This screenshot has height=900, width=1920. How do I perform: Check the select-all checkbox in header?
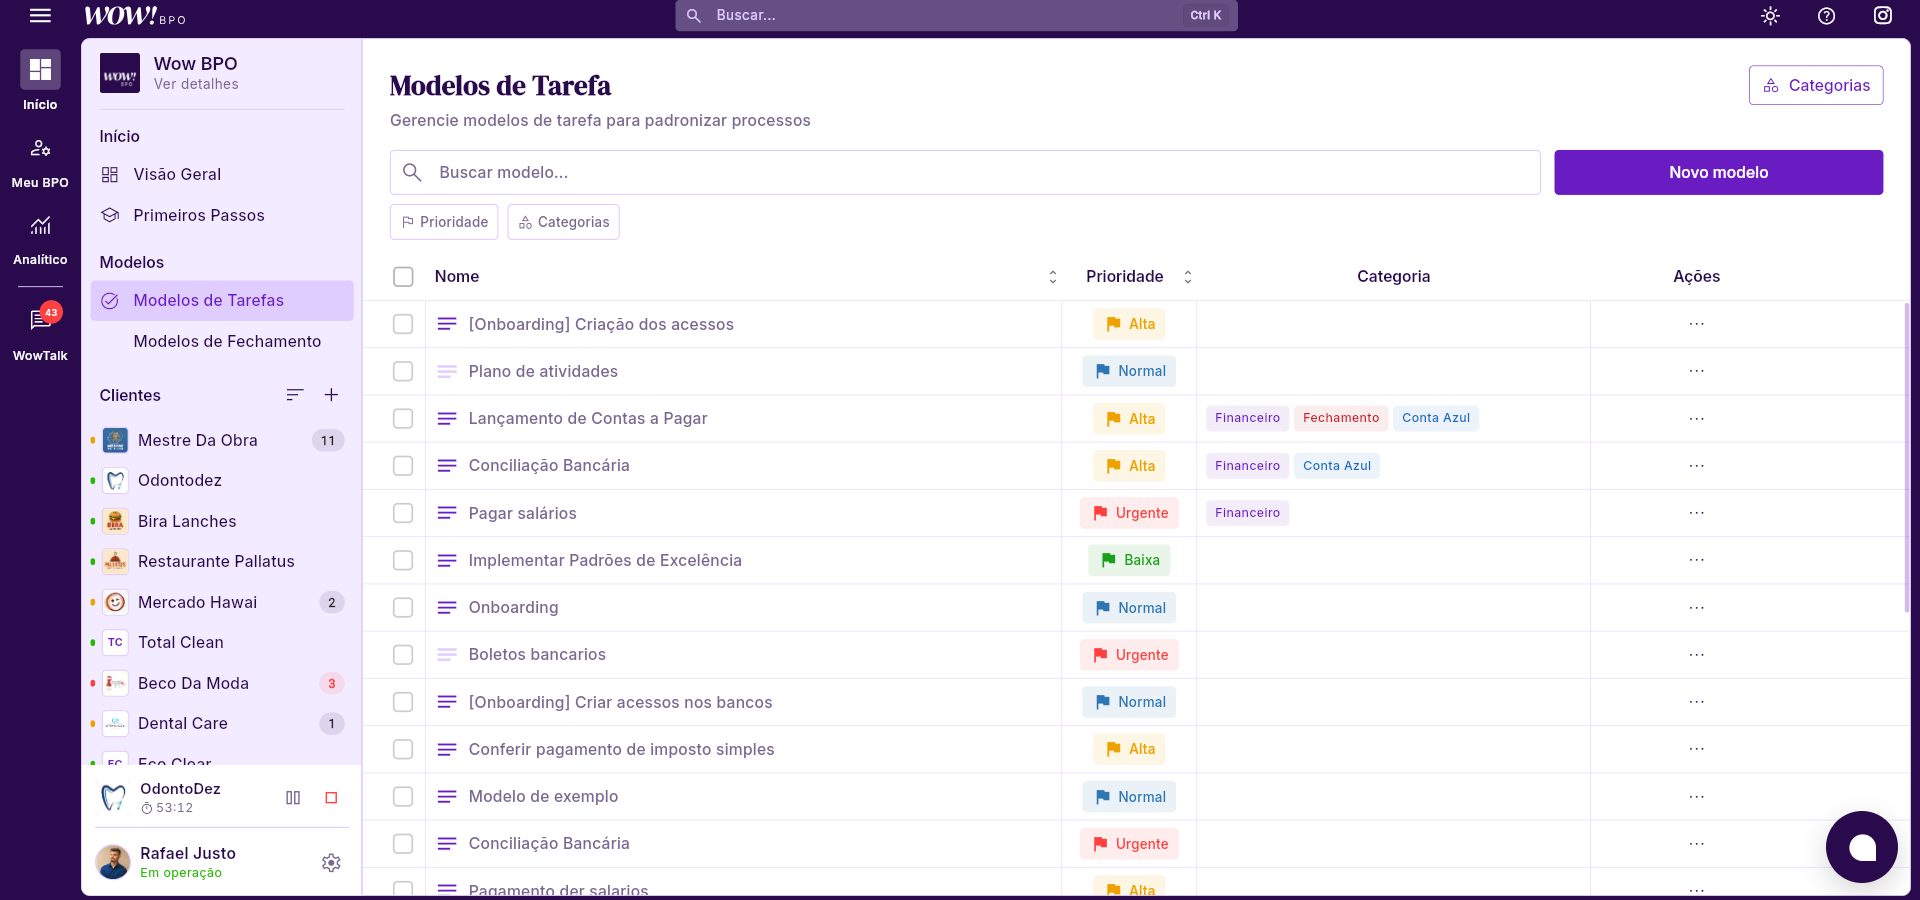pos(403,277)
